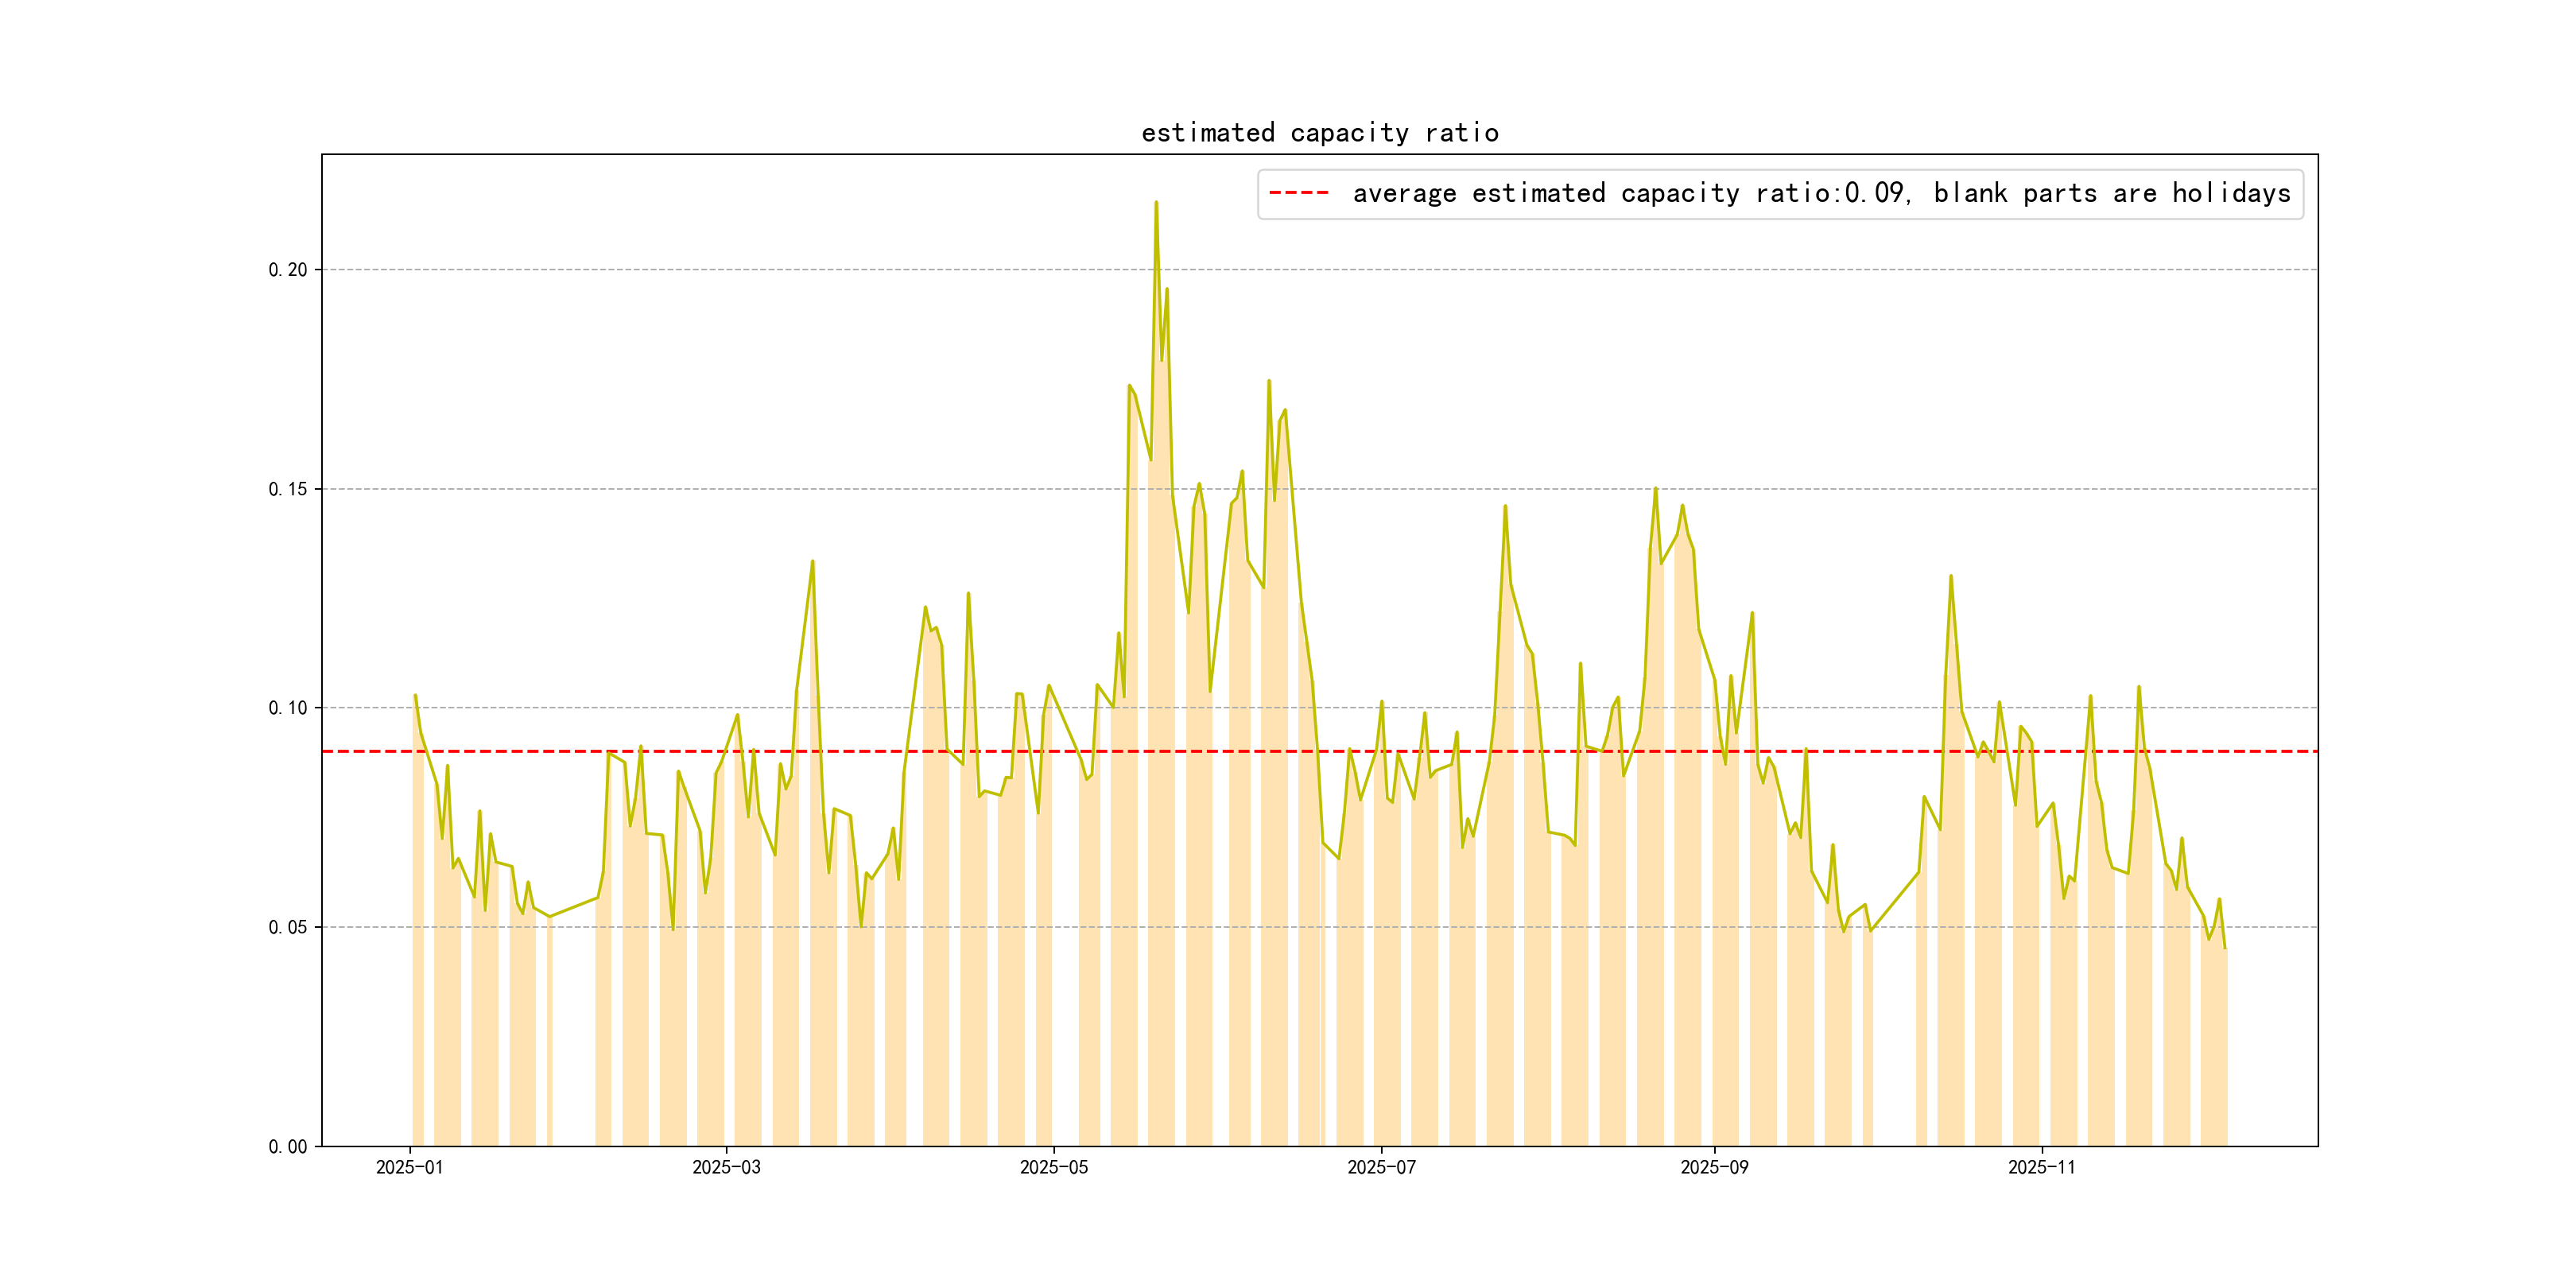Click the 2025-11 x-axis label
The height and width of the screenshot is (1288, 2576).
coord(2041,1167)
